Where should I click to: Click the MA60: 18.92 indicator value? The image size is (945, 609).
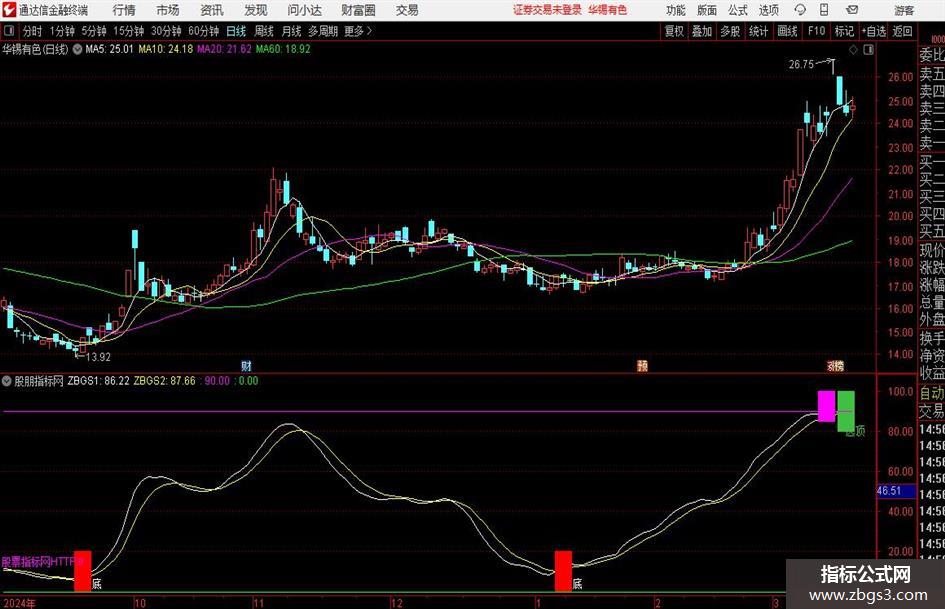tap(283, 49)
